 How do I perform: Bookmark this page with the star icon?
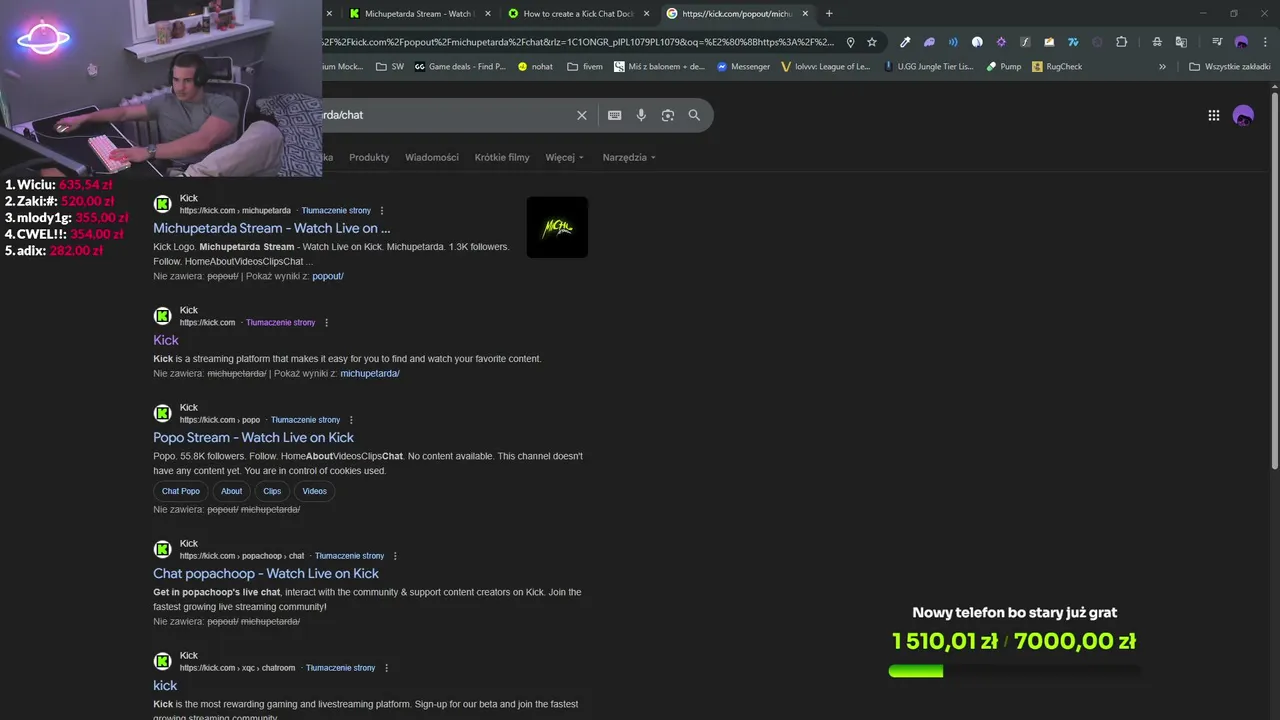872,42
